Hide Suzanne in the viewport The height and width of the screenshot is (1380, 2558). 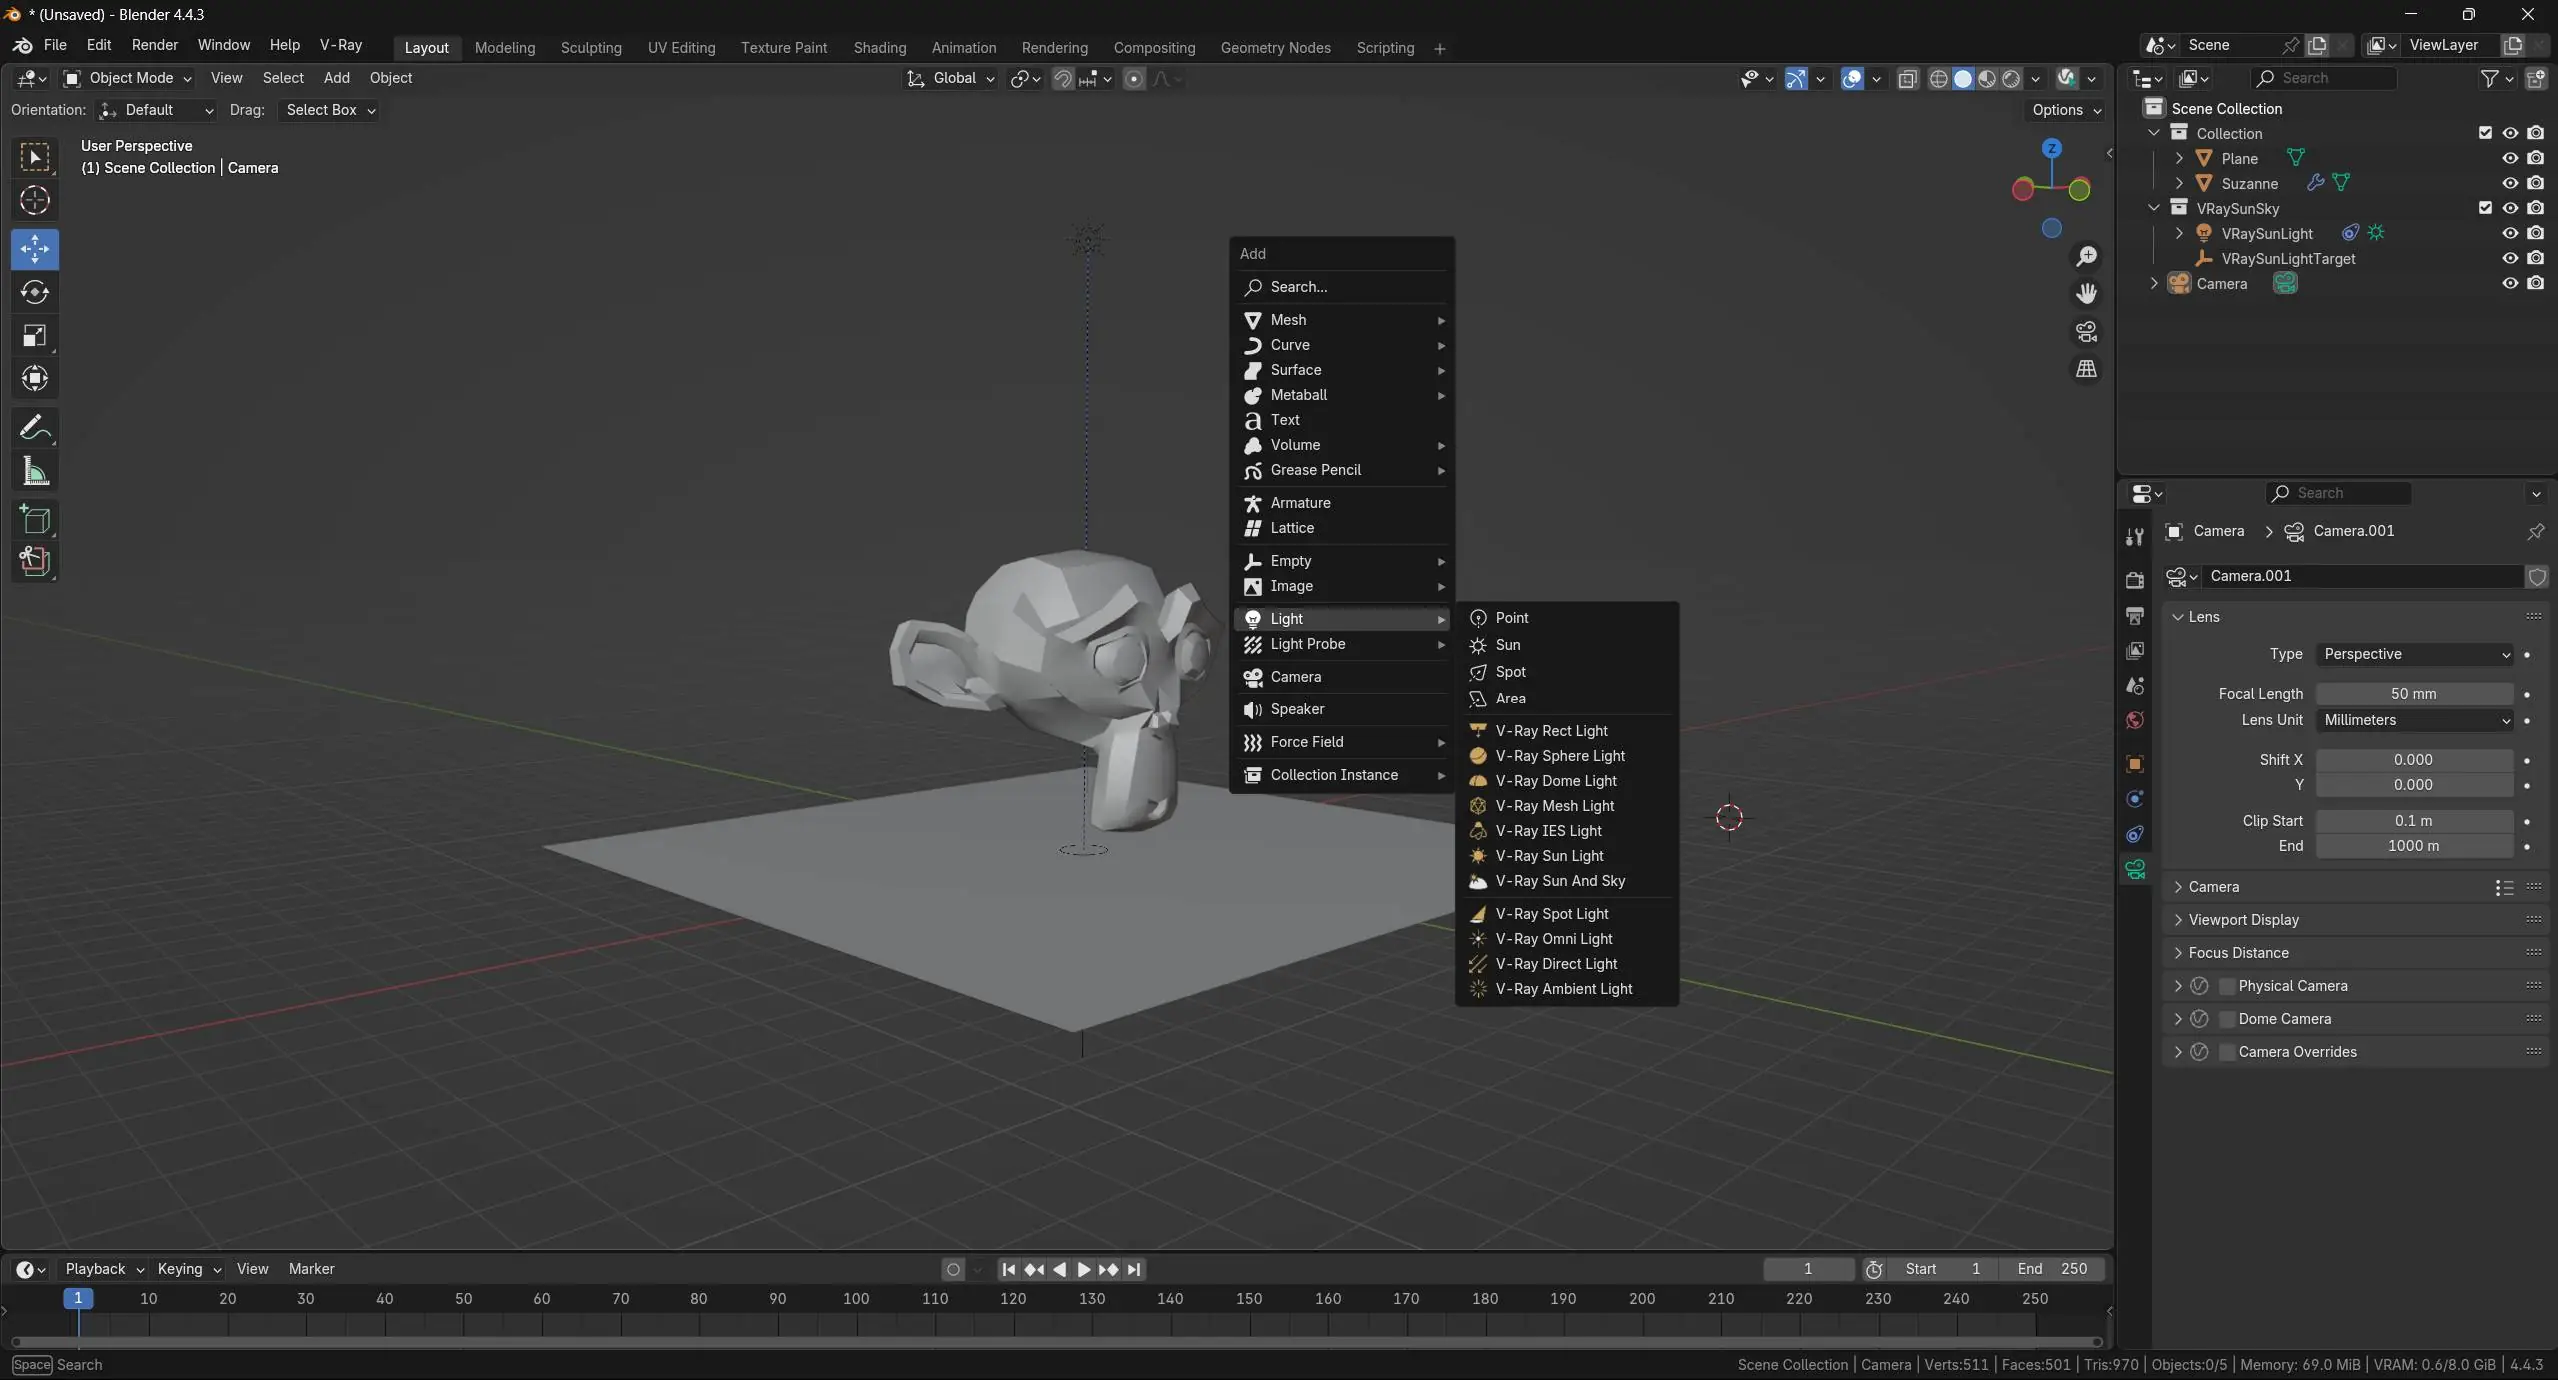coord(2510,183)
